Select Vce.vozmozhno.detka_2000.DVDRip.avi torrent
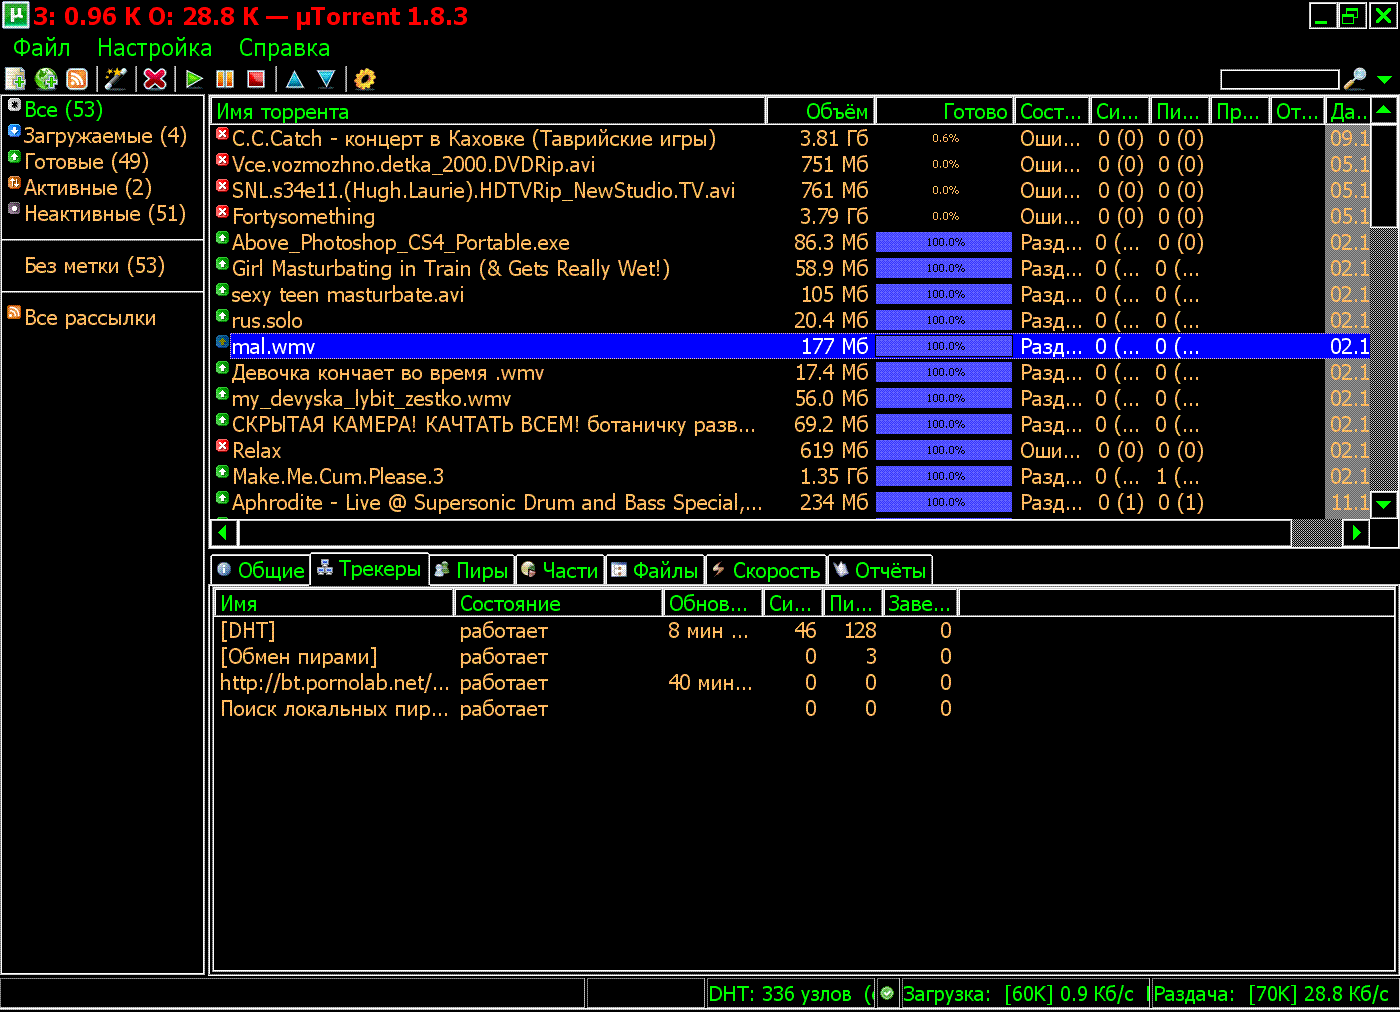 pos(790,165)
